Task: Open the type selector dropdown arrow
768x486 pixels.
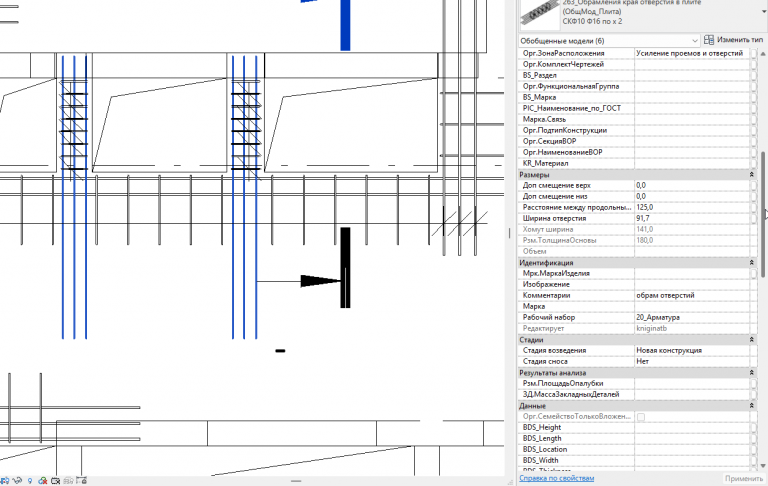Action: tap(764, 12)
